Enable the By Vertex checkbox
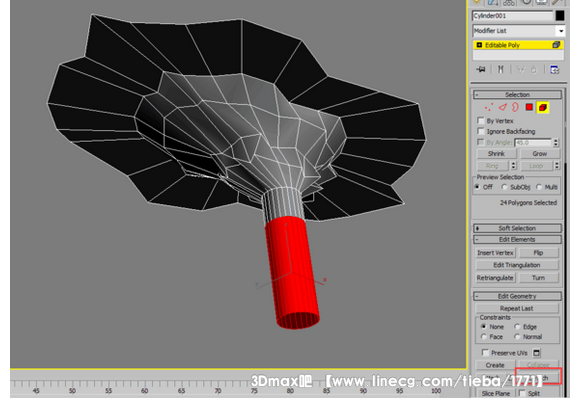This screenshot has width=572, height=398. point(481,120)
